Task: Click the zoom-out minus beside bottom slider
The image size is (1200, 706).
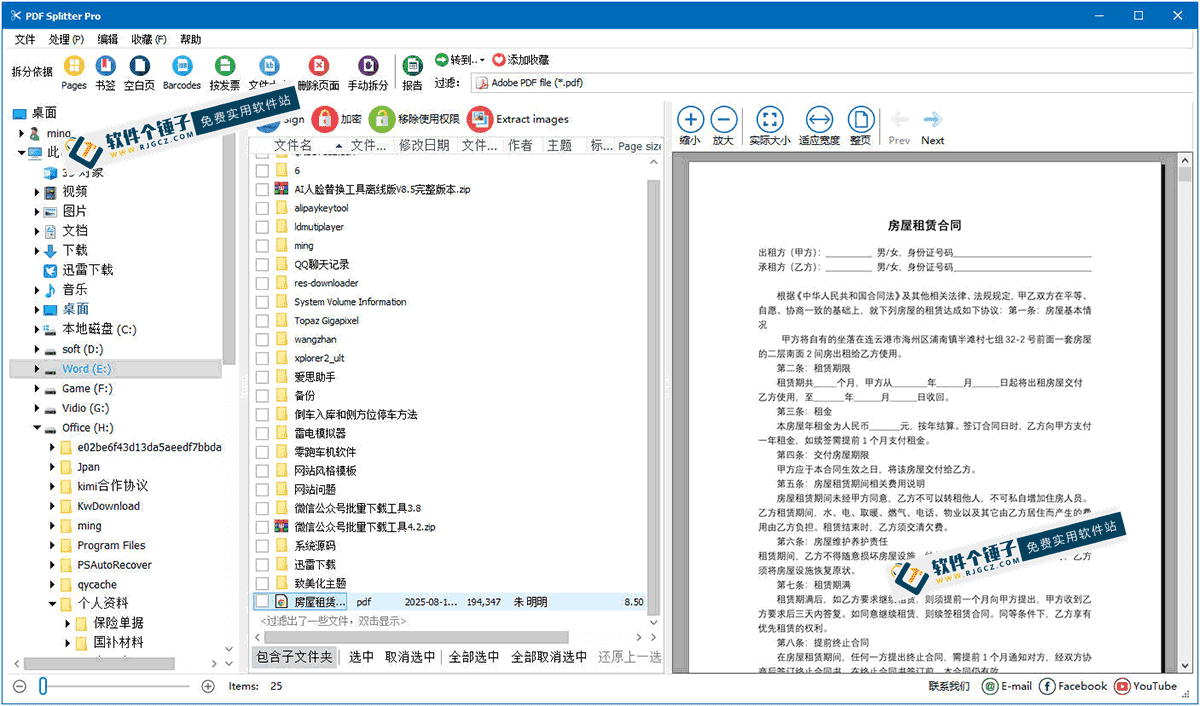Action: [19, 686]
